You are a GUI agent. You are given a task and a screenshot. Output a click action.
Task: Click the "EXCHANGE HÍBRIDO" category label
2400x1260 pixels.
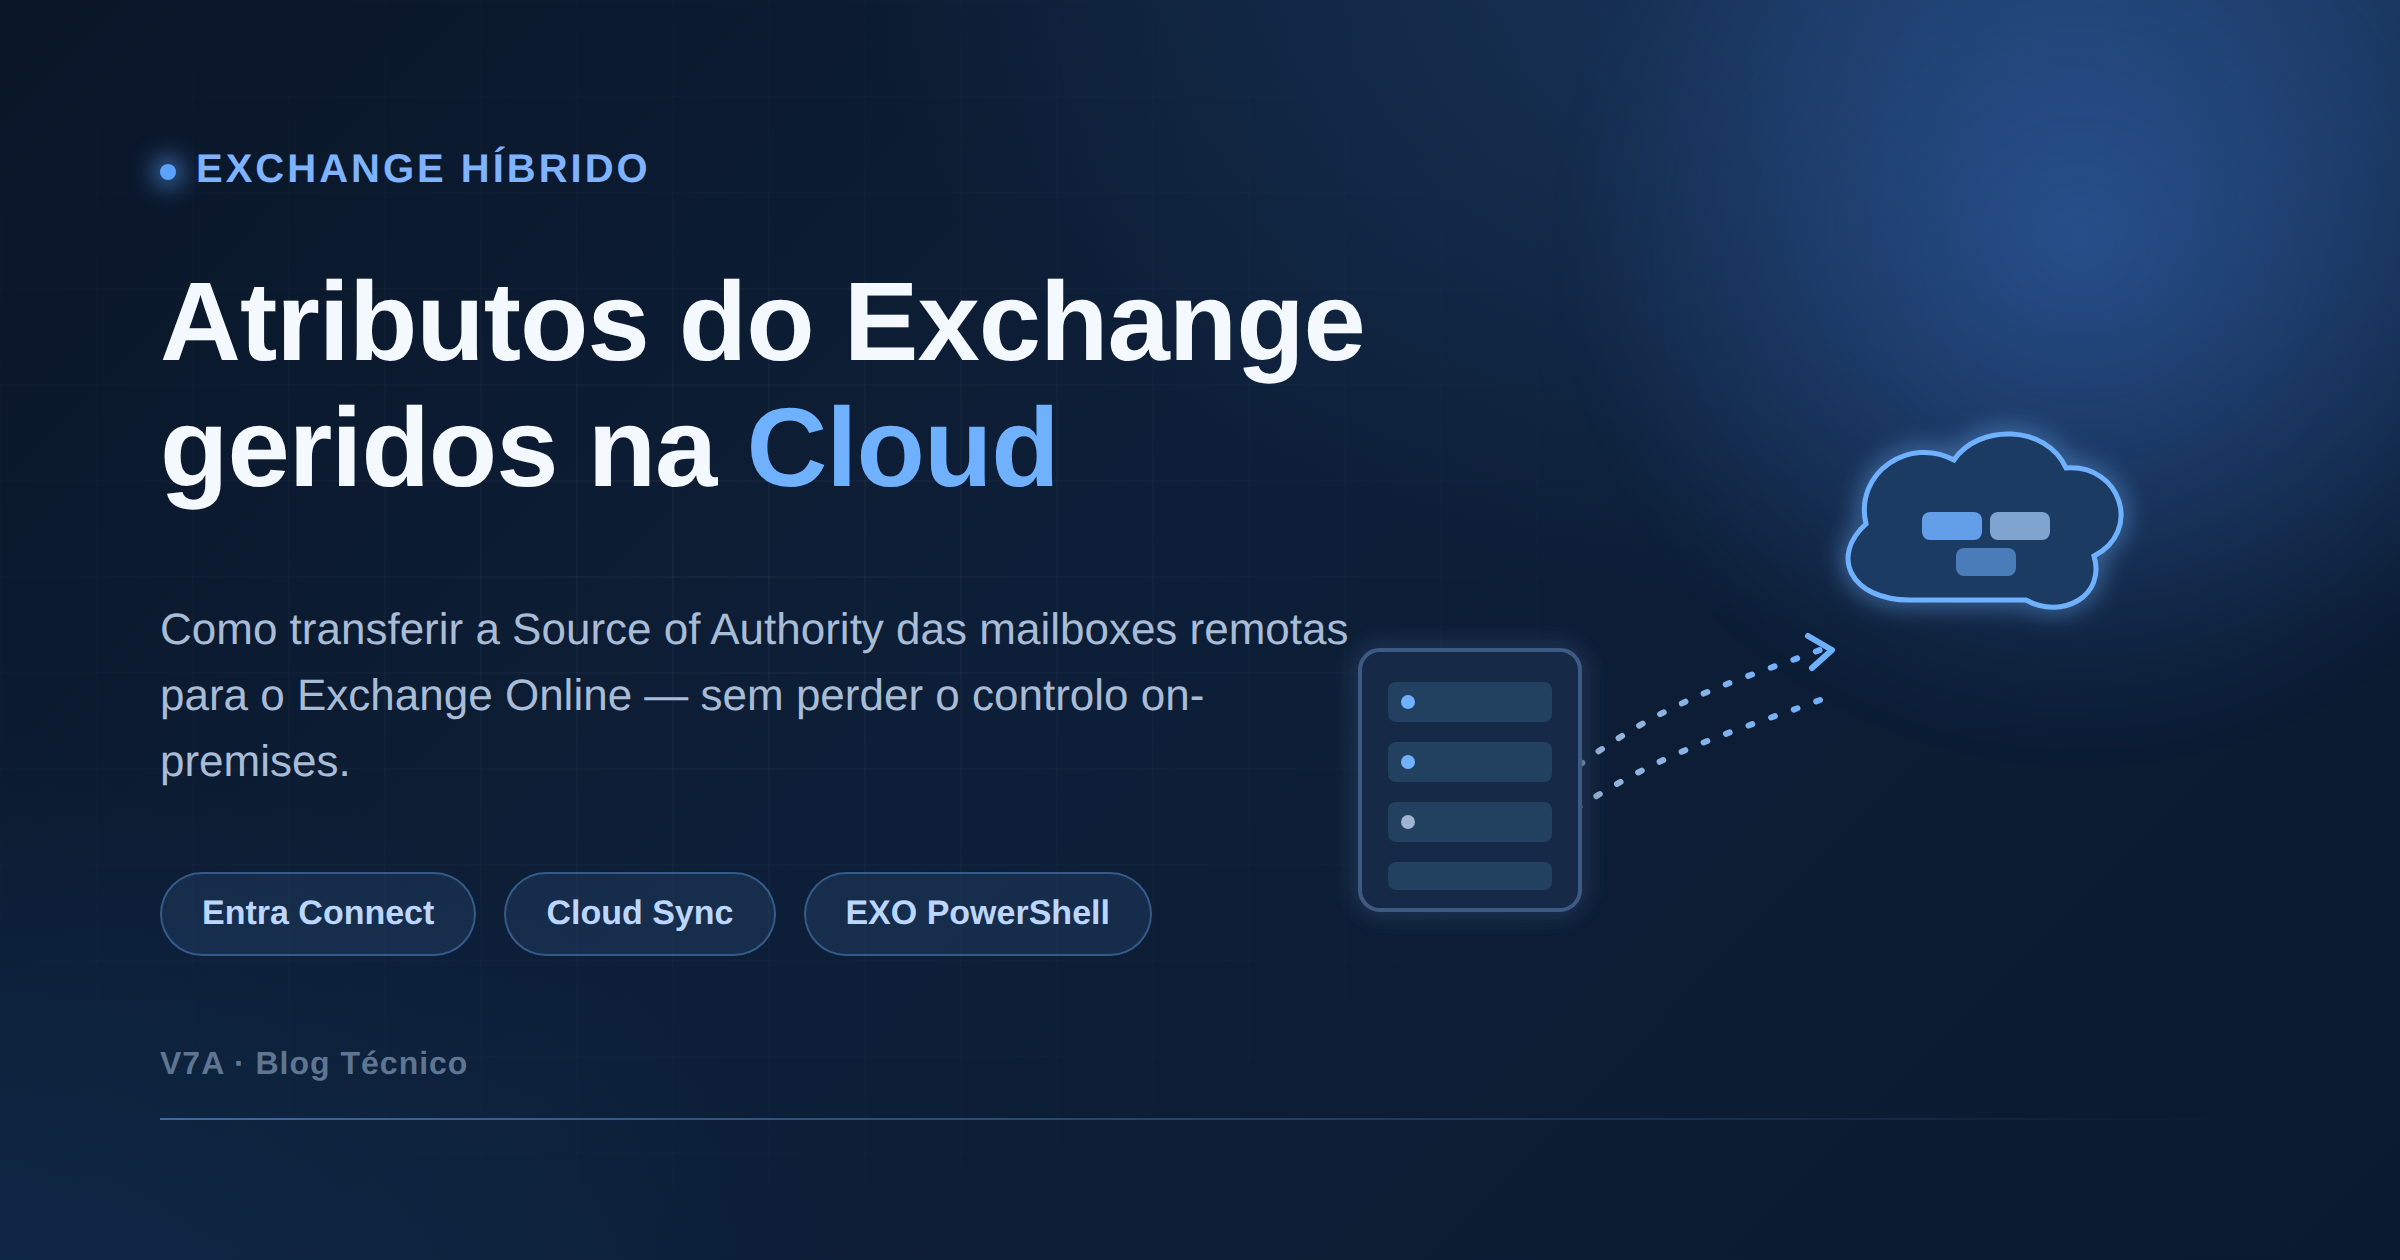pyautogui.click(x=422, y=168)
